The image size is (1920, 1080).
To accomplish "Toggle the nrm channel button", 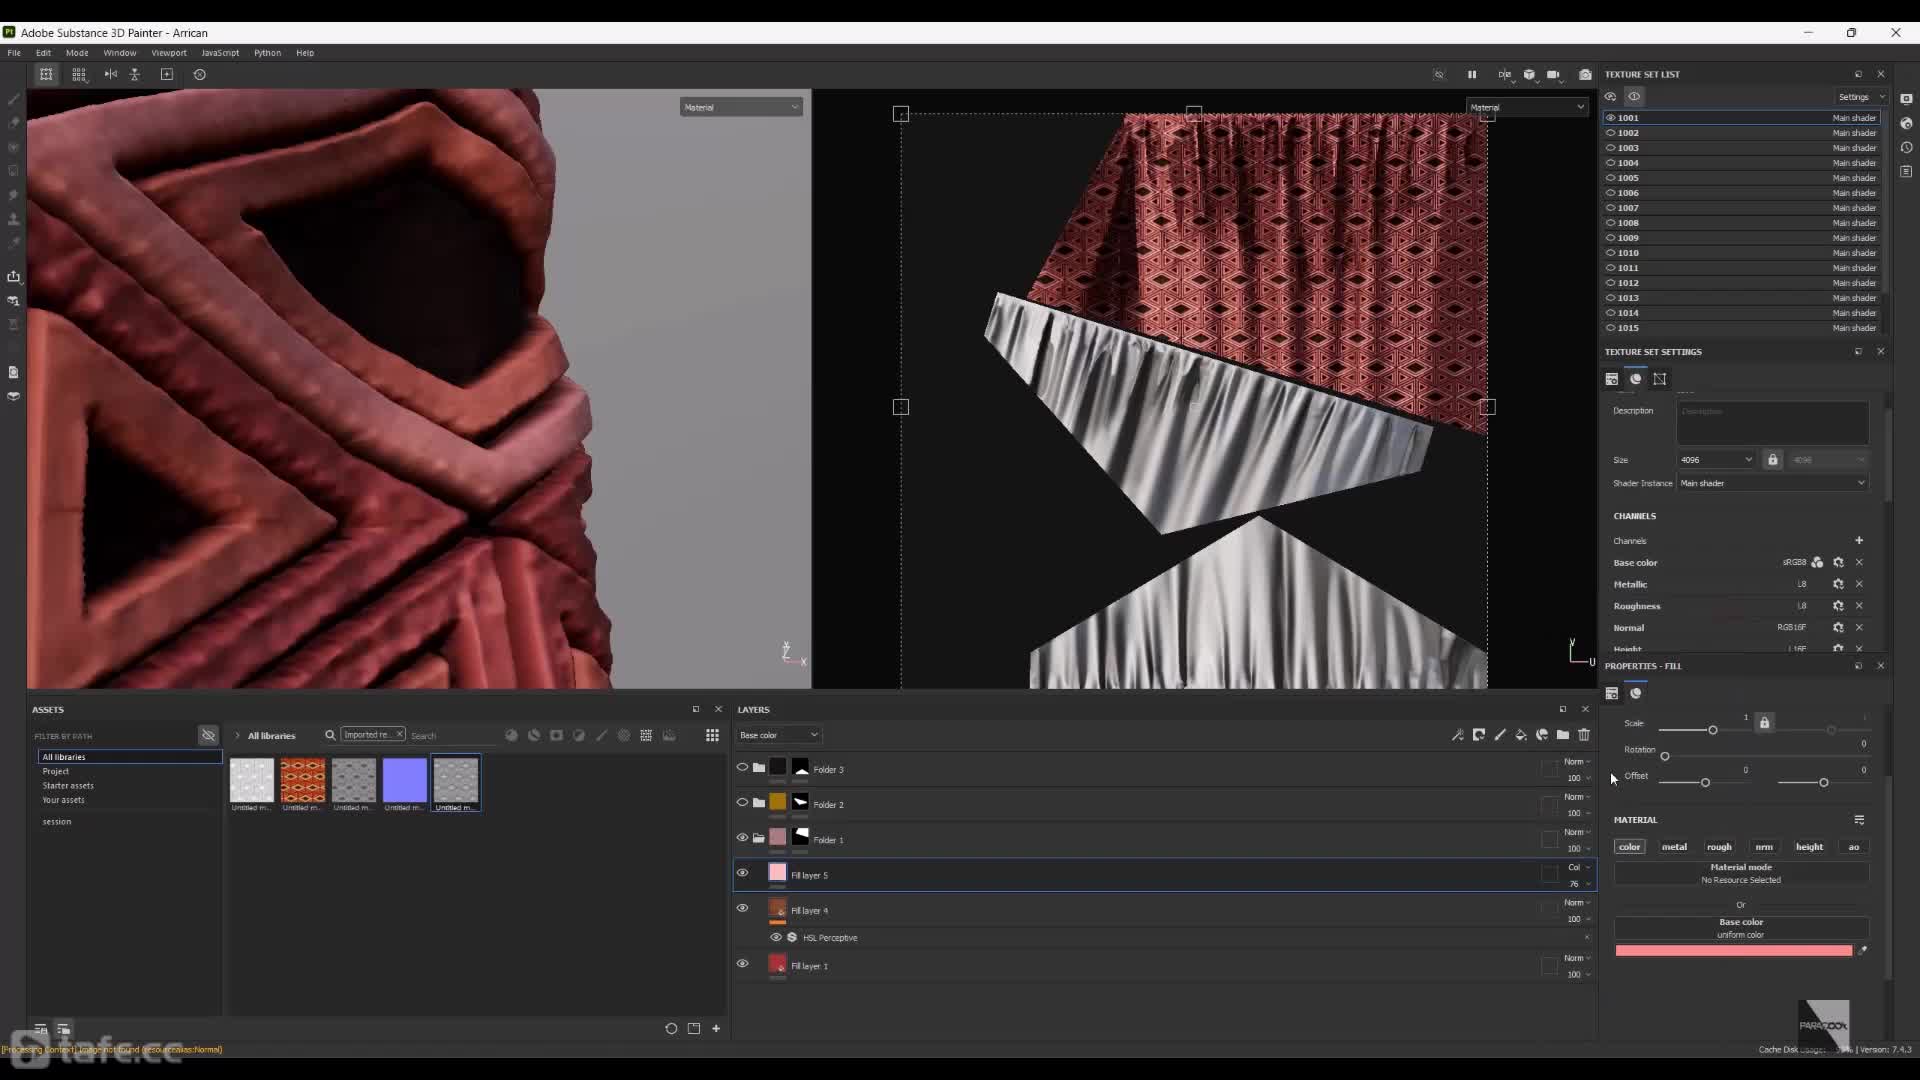I will coord(1764,847).
